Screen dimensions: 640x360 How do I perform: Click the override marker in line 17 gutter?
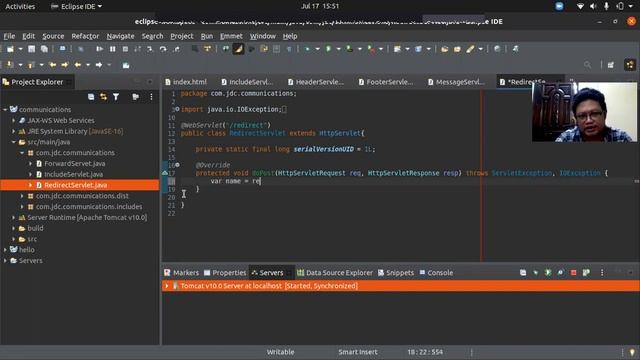(165, 173)
